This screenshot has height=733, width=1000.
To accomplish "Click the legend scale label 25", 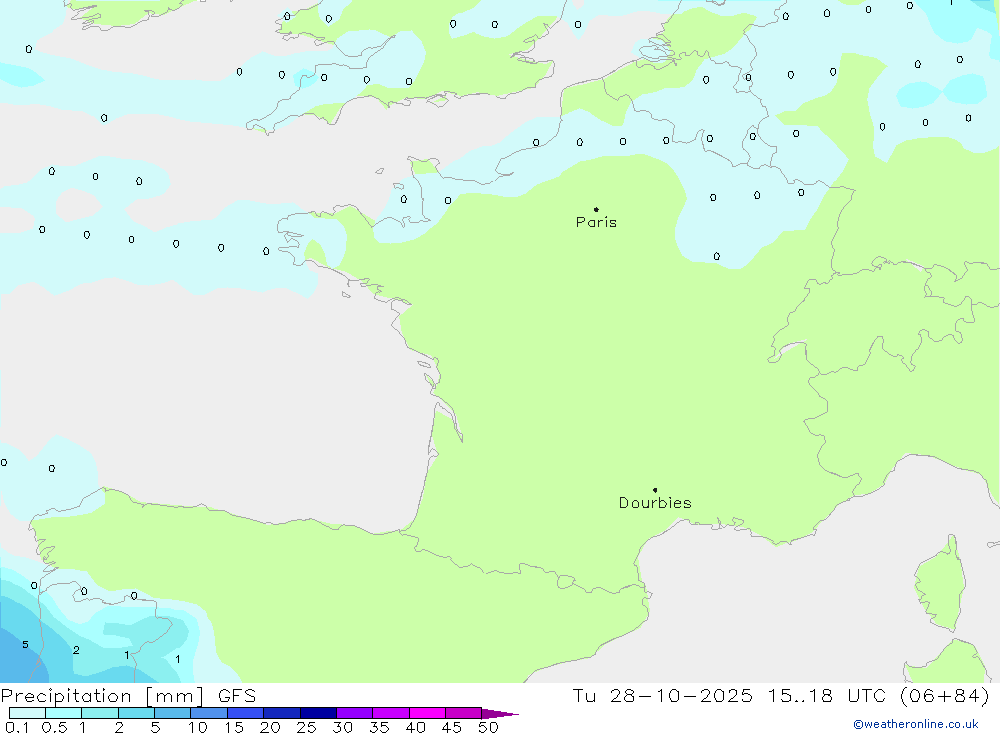I will (x=306, y=727).
